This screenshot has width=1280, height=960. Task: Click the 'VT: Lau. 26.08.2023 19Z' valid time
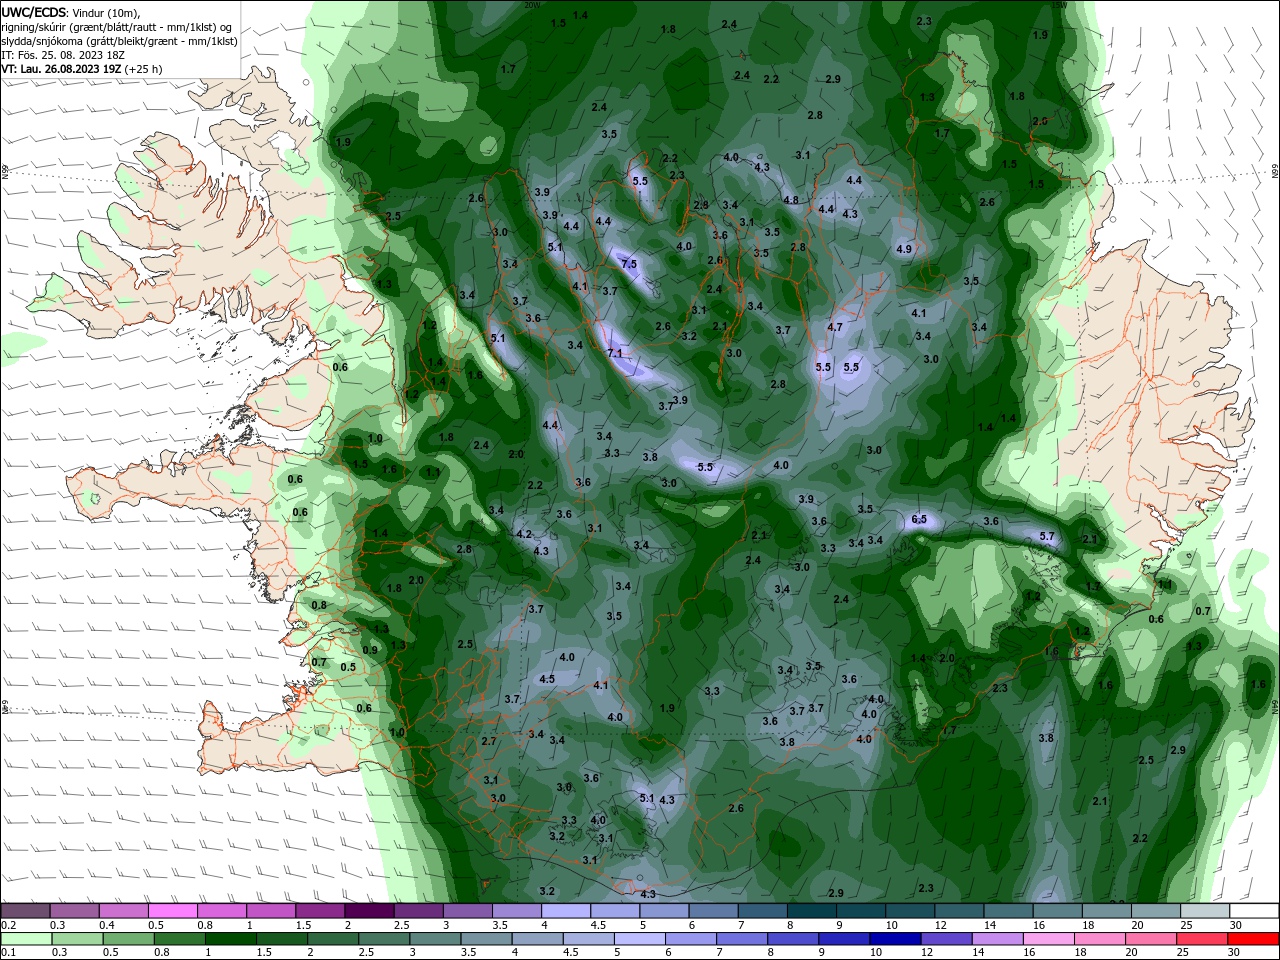[61, 69]
